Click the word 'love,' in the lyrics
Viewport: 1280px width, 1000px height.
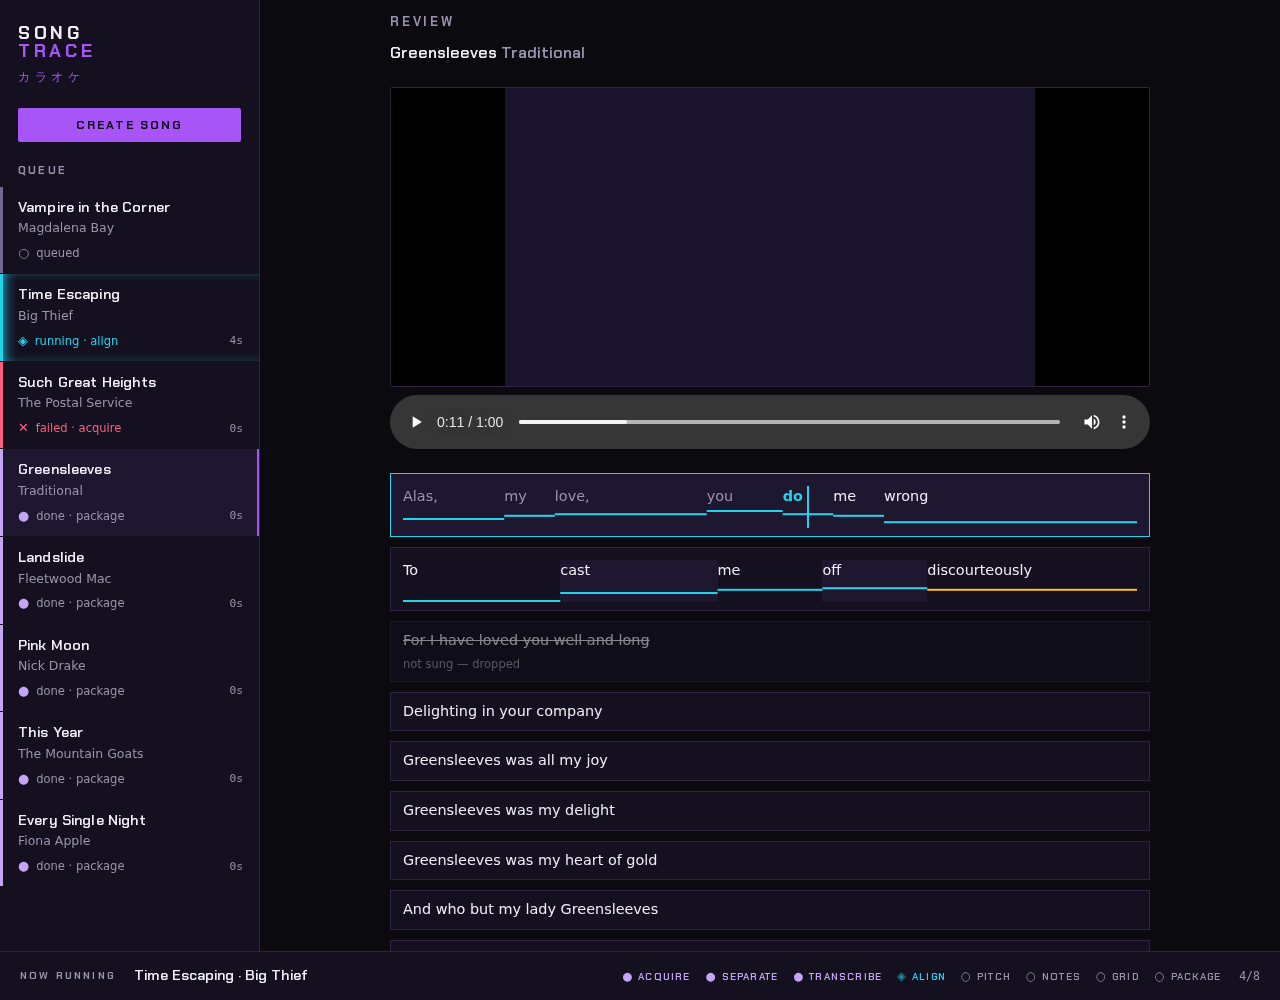tap(572, 496)
